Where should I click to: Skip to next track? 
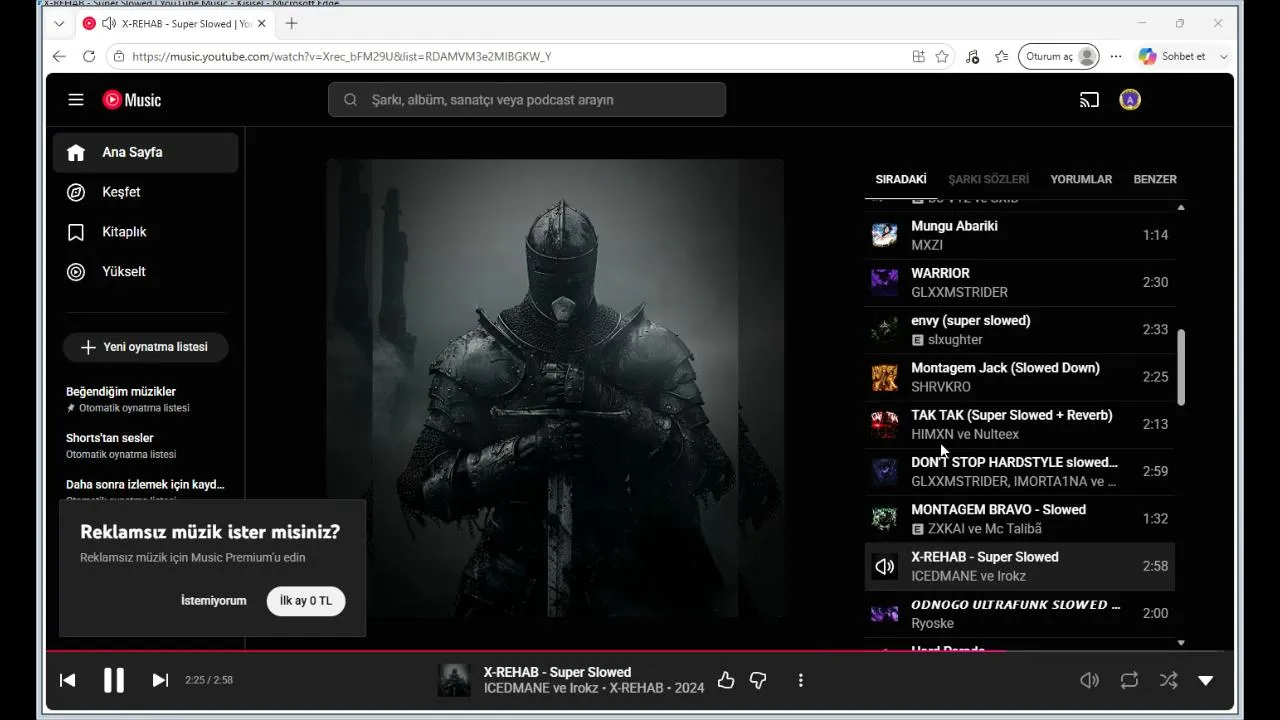(x=160, y=680)
